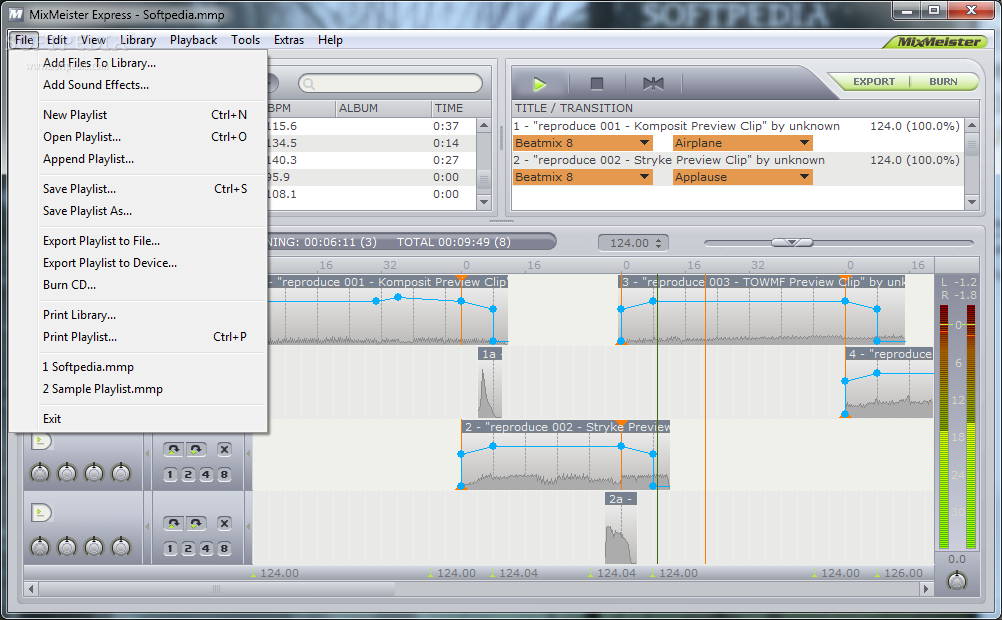Click the master volume knob below the meters

(957, 581)
